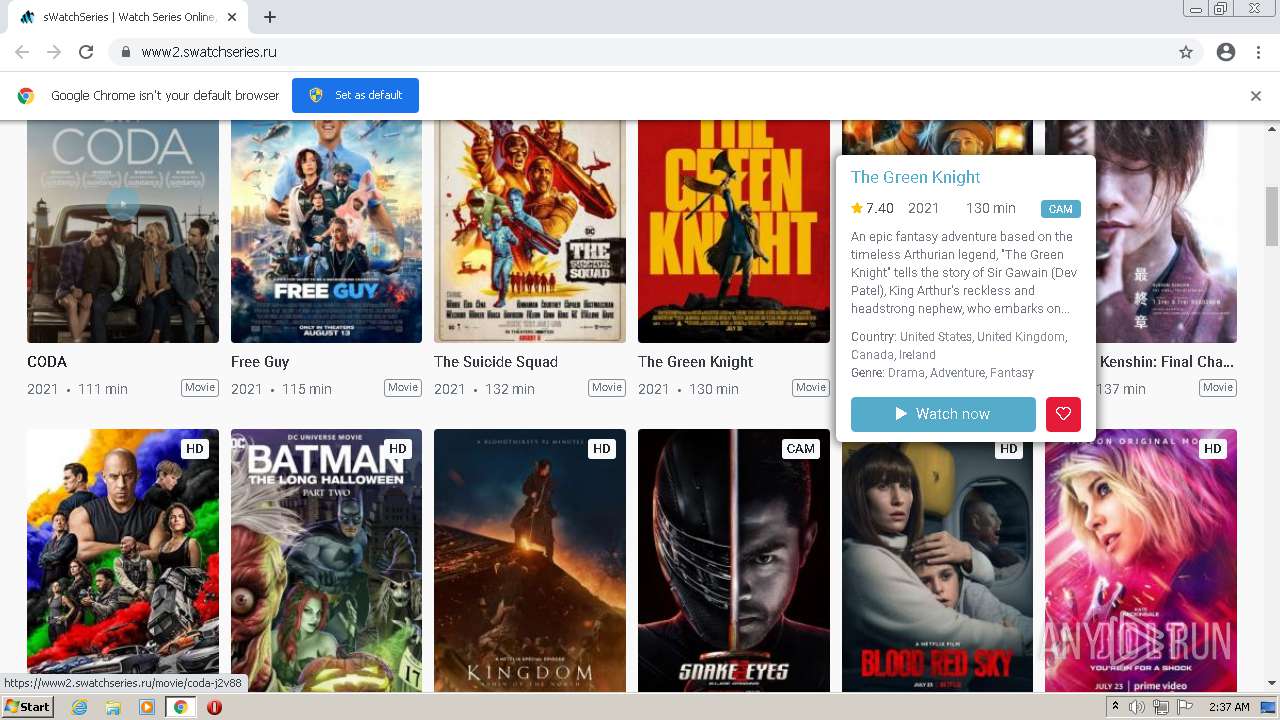Screen dimensions: 1280x720
Task: Open File Explorer from taskbar
Action: pyautogui.click(x=113, y=707)
